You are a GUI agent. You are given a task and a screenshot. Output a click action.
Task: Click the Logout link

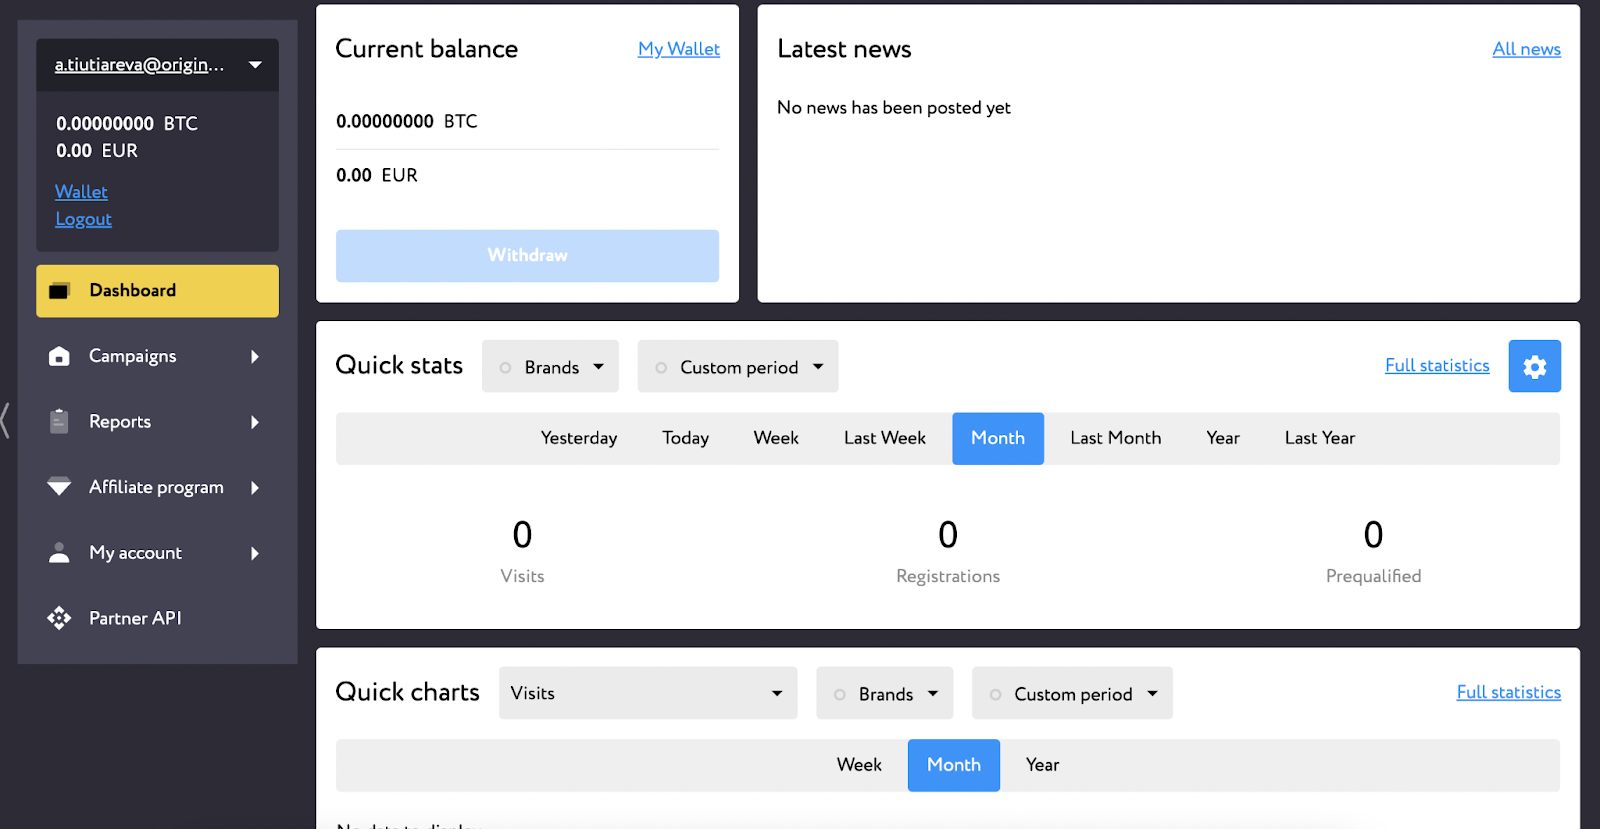point(83,219)
